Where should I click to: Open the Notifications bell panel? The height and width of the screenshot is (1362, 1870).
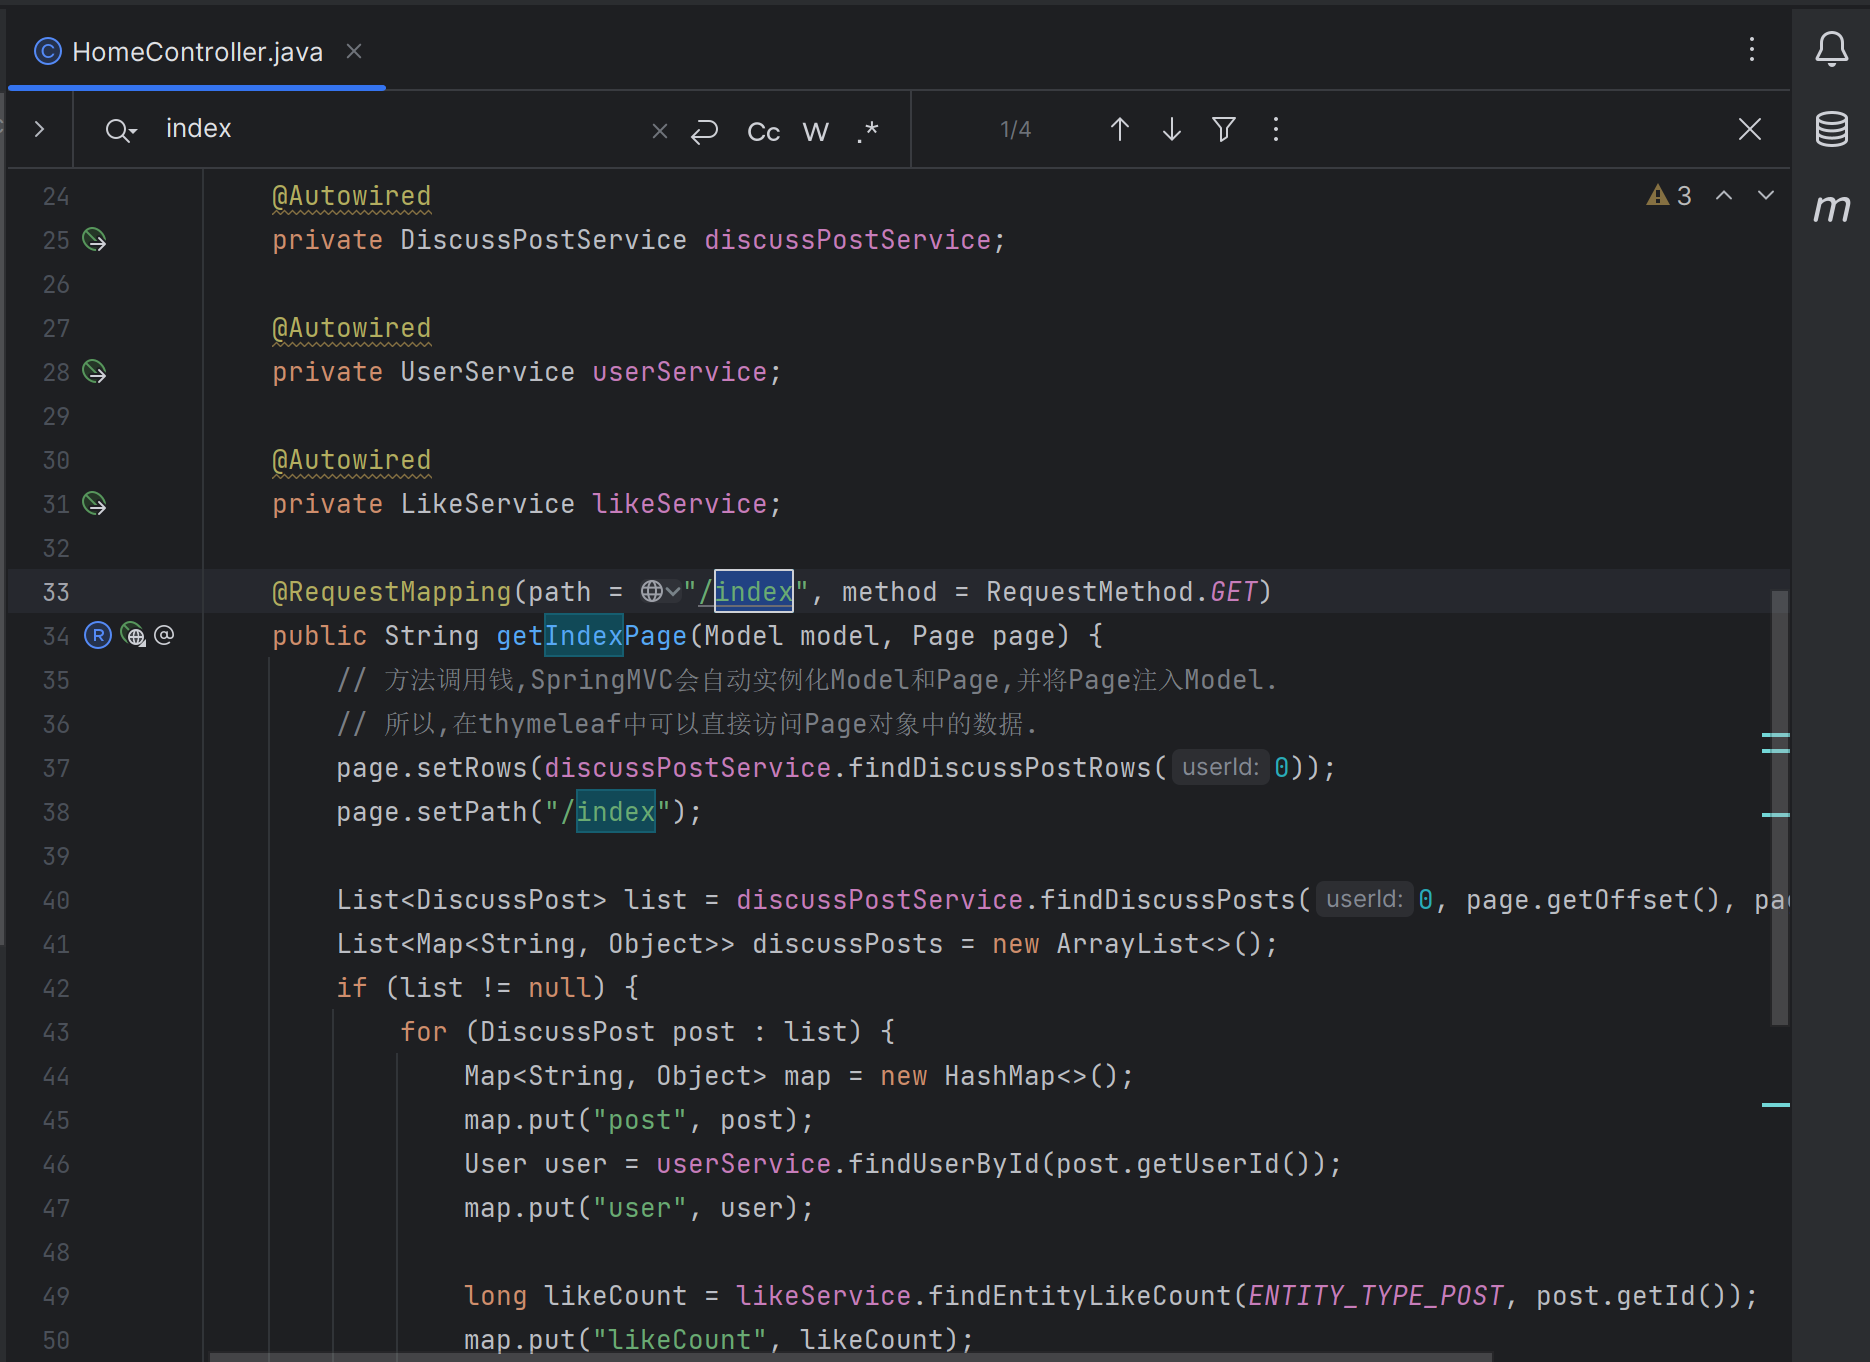coord(1831,49)
